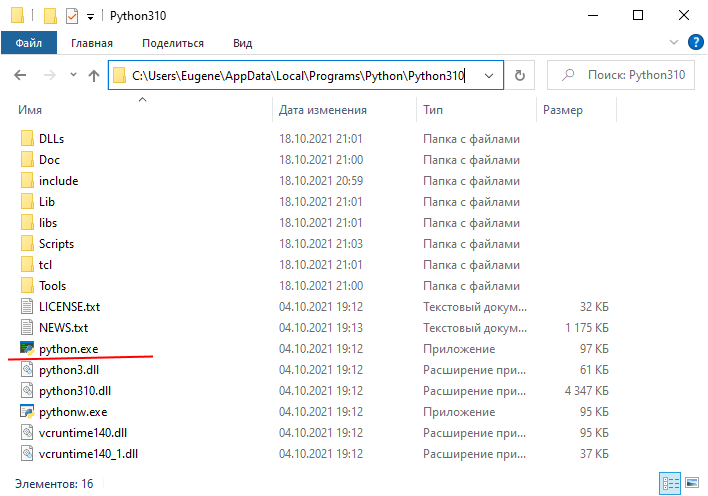
Task: Open the quick access toolbar customize arrow
Action: tap(90, 17)
